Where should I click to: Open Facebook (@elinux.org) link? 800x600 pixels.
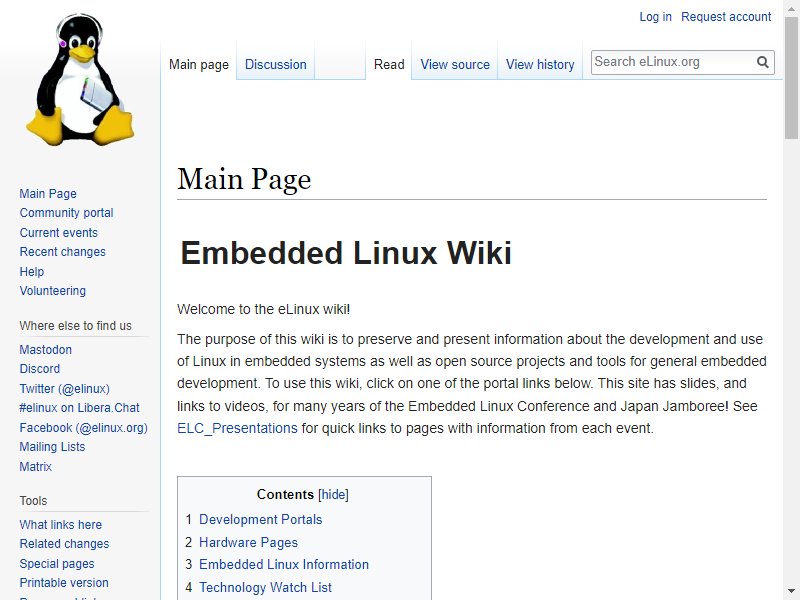tap(84, 428)
